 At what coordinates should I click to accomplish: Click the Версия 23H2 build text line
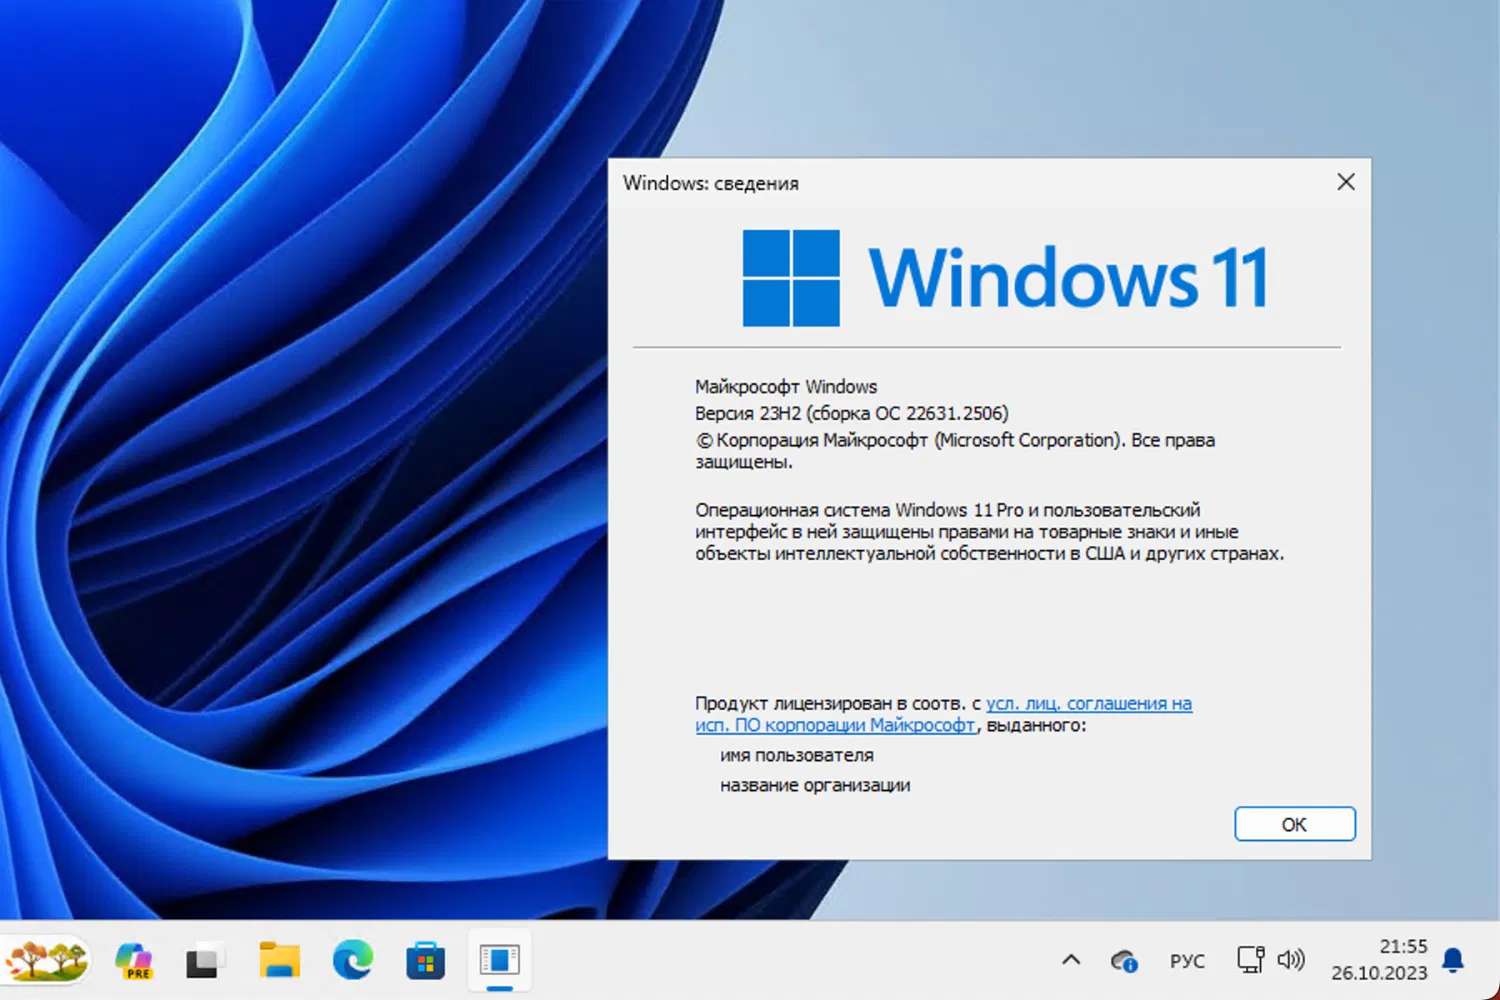(852, 413)
